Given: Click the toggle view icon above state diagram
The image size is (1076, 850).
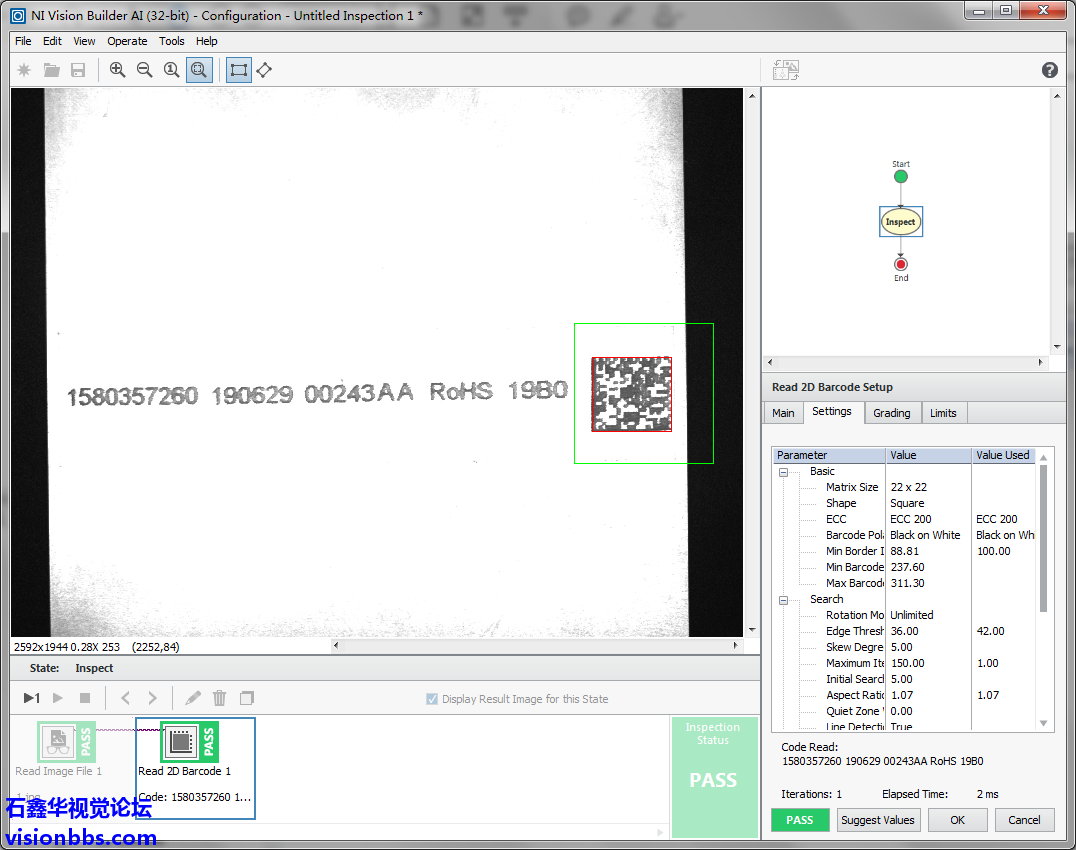Looking at the screenshot, I should (x=786, y=70).
